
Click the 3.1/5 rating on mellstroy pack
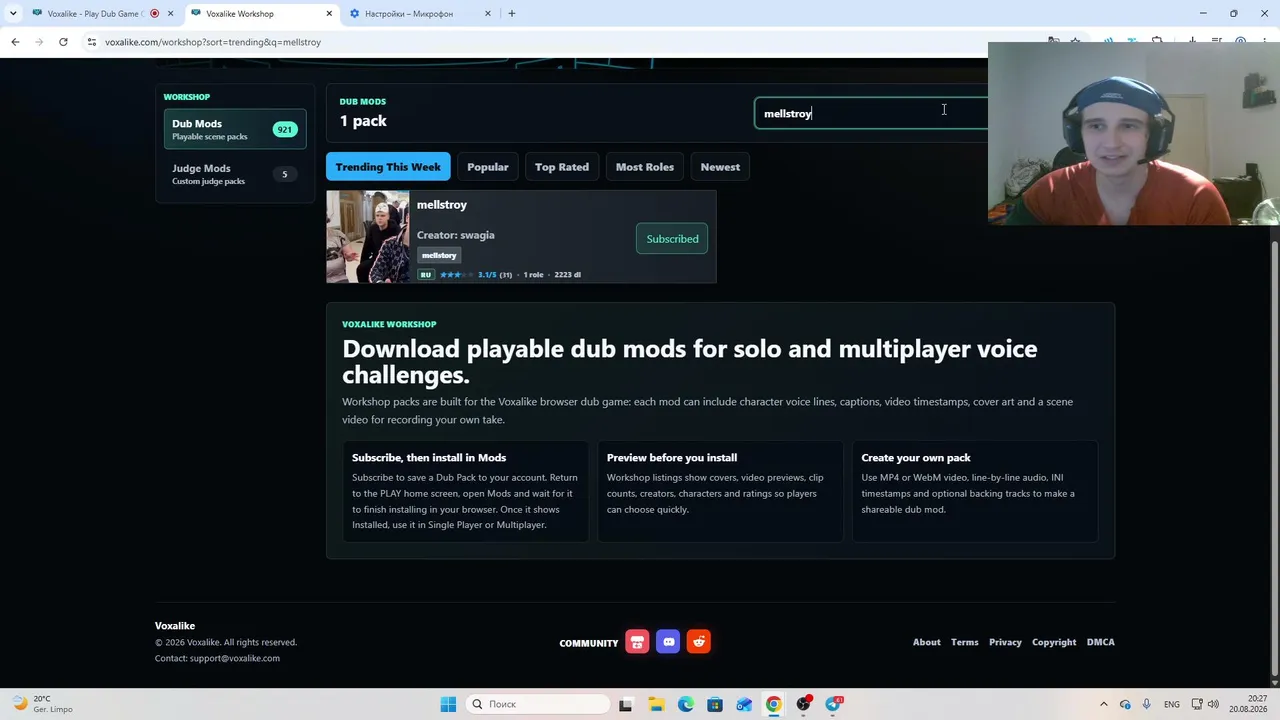click(x=487, y=275)
